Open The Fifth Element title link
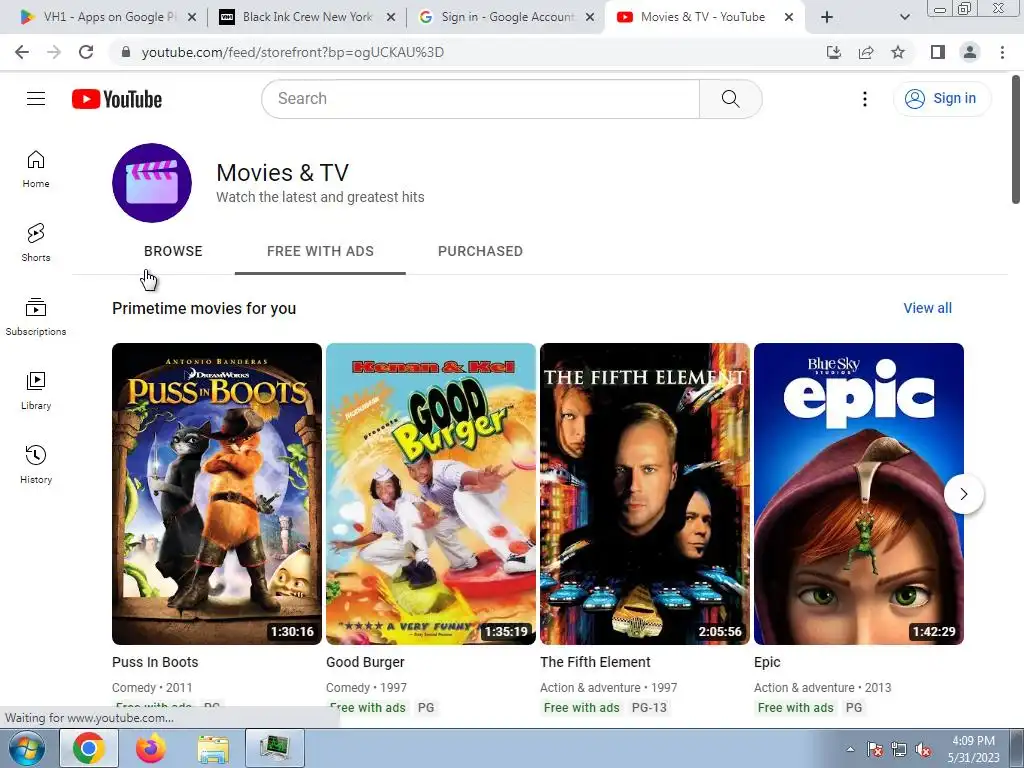1024x768 pixels. (595, 662)
